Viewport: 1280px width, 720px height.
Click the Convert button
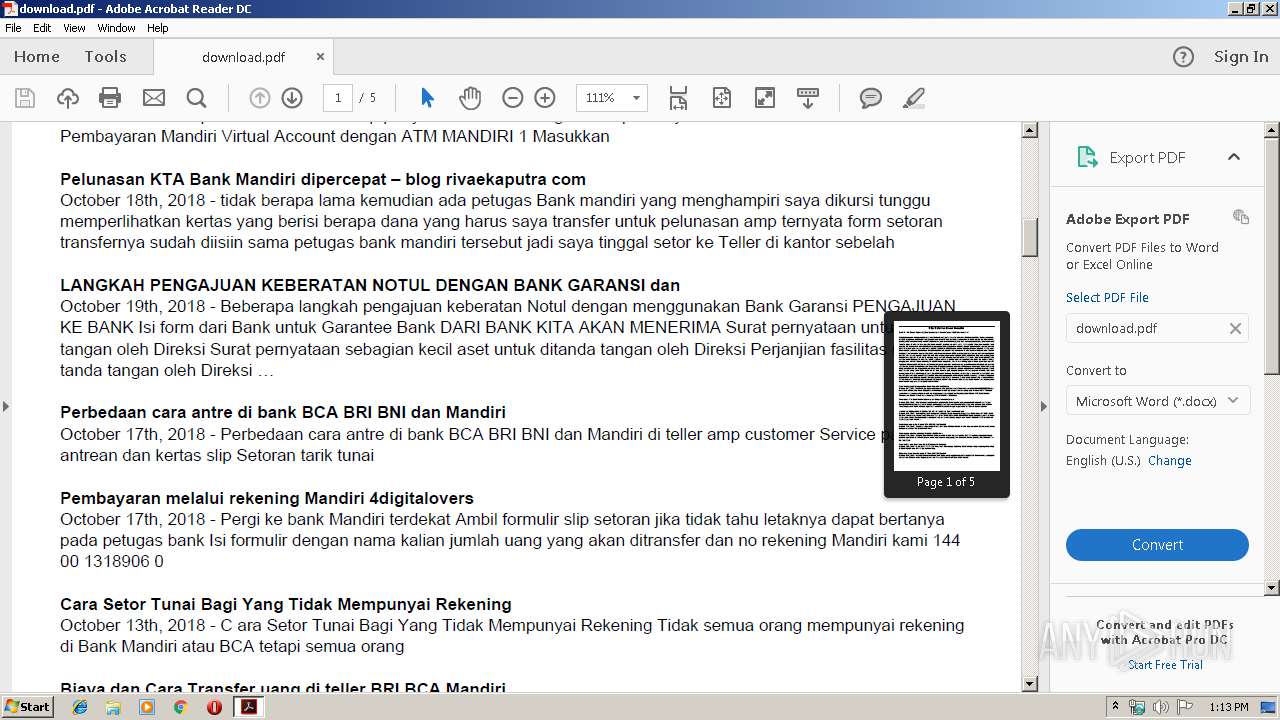click(x=1157, y=545)
